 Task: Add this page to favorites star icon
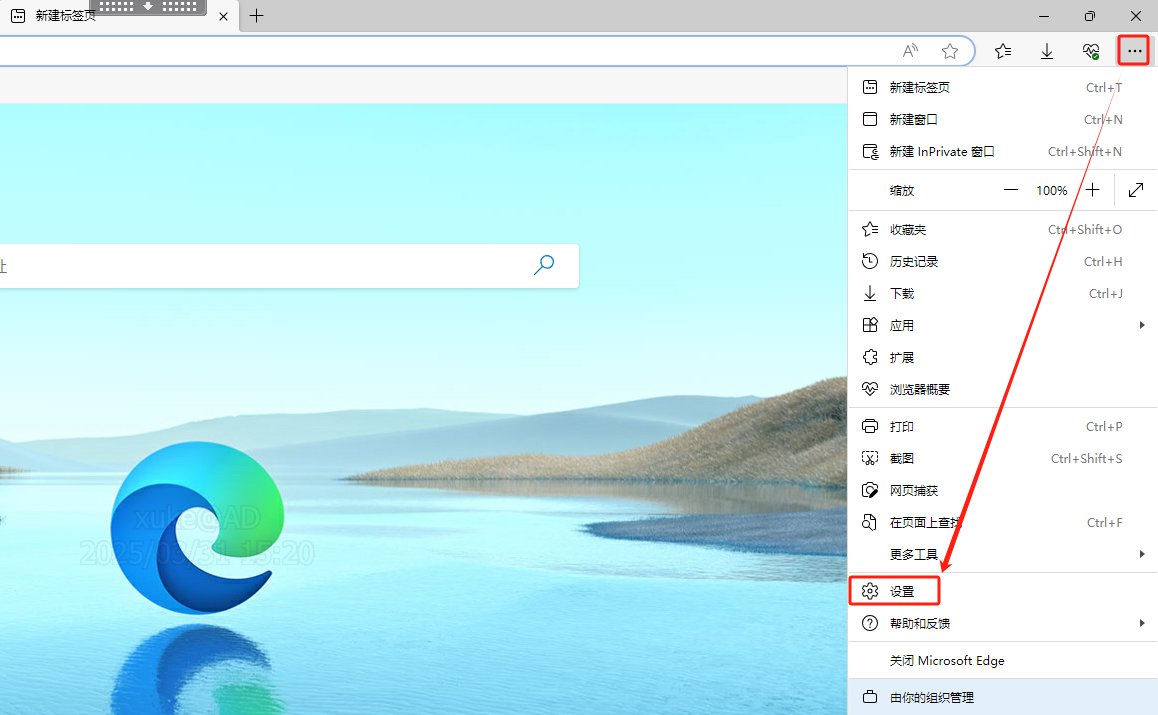(950, 51)
